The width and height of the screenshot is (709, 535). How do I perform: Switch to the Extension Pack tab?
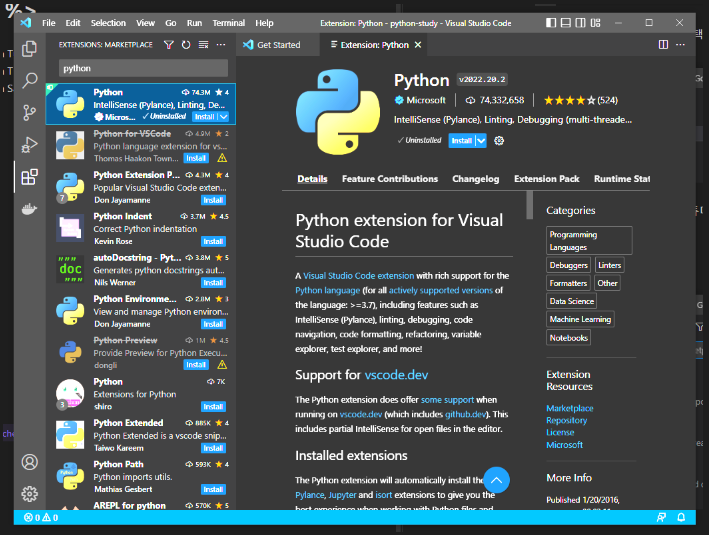546,179
